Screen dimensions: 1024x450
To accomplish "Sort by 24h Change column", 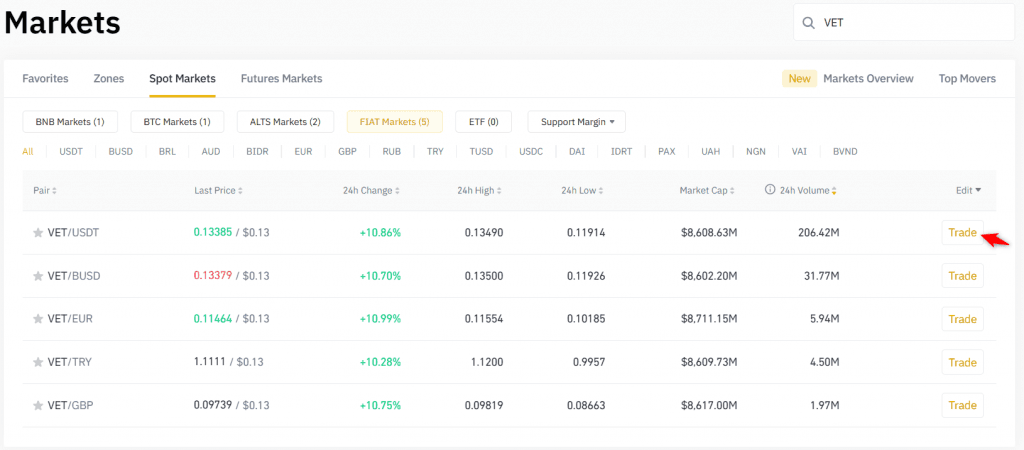I will [371, 191].
